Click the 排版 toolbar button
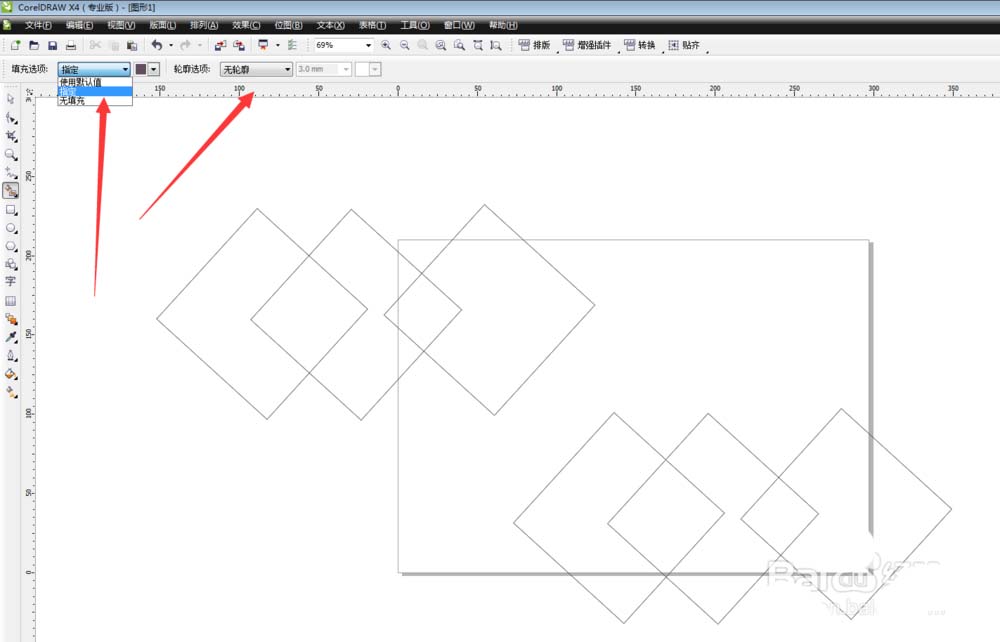 534,45
